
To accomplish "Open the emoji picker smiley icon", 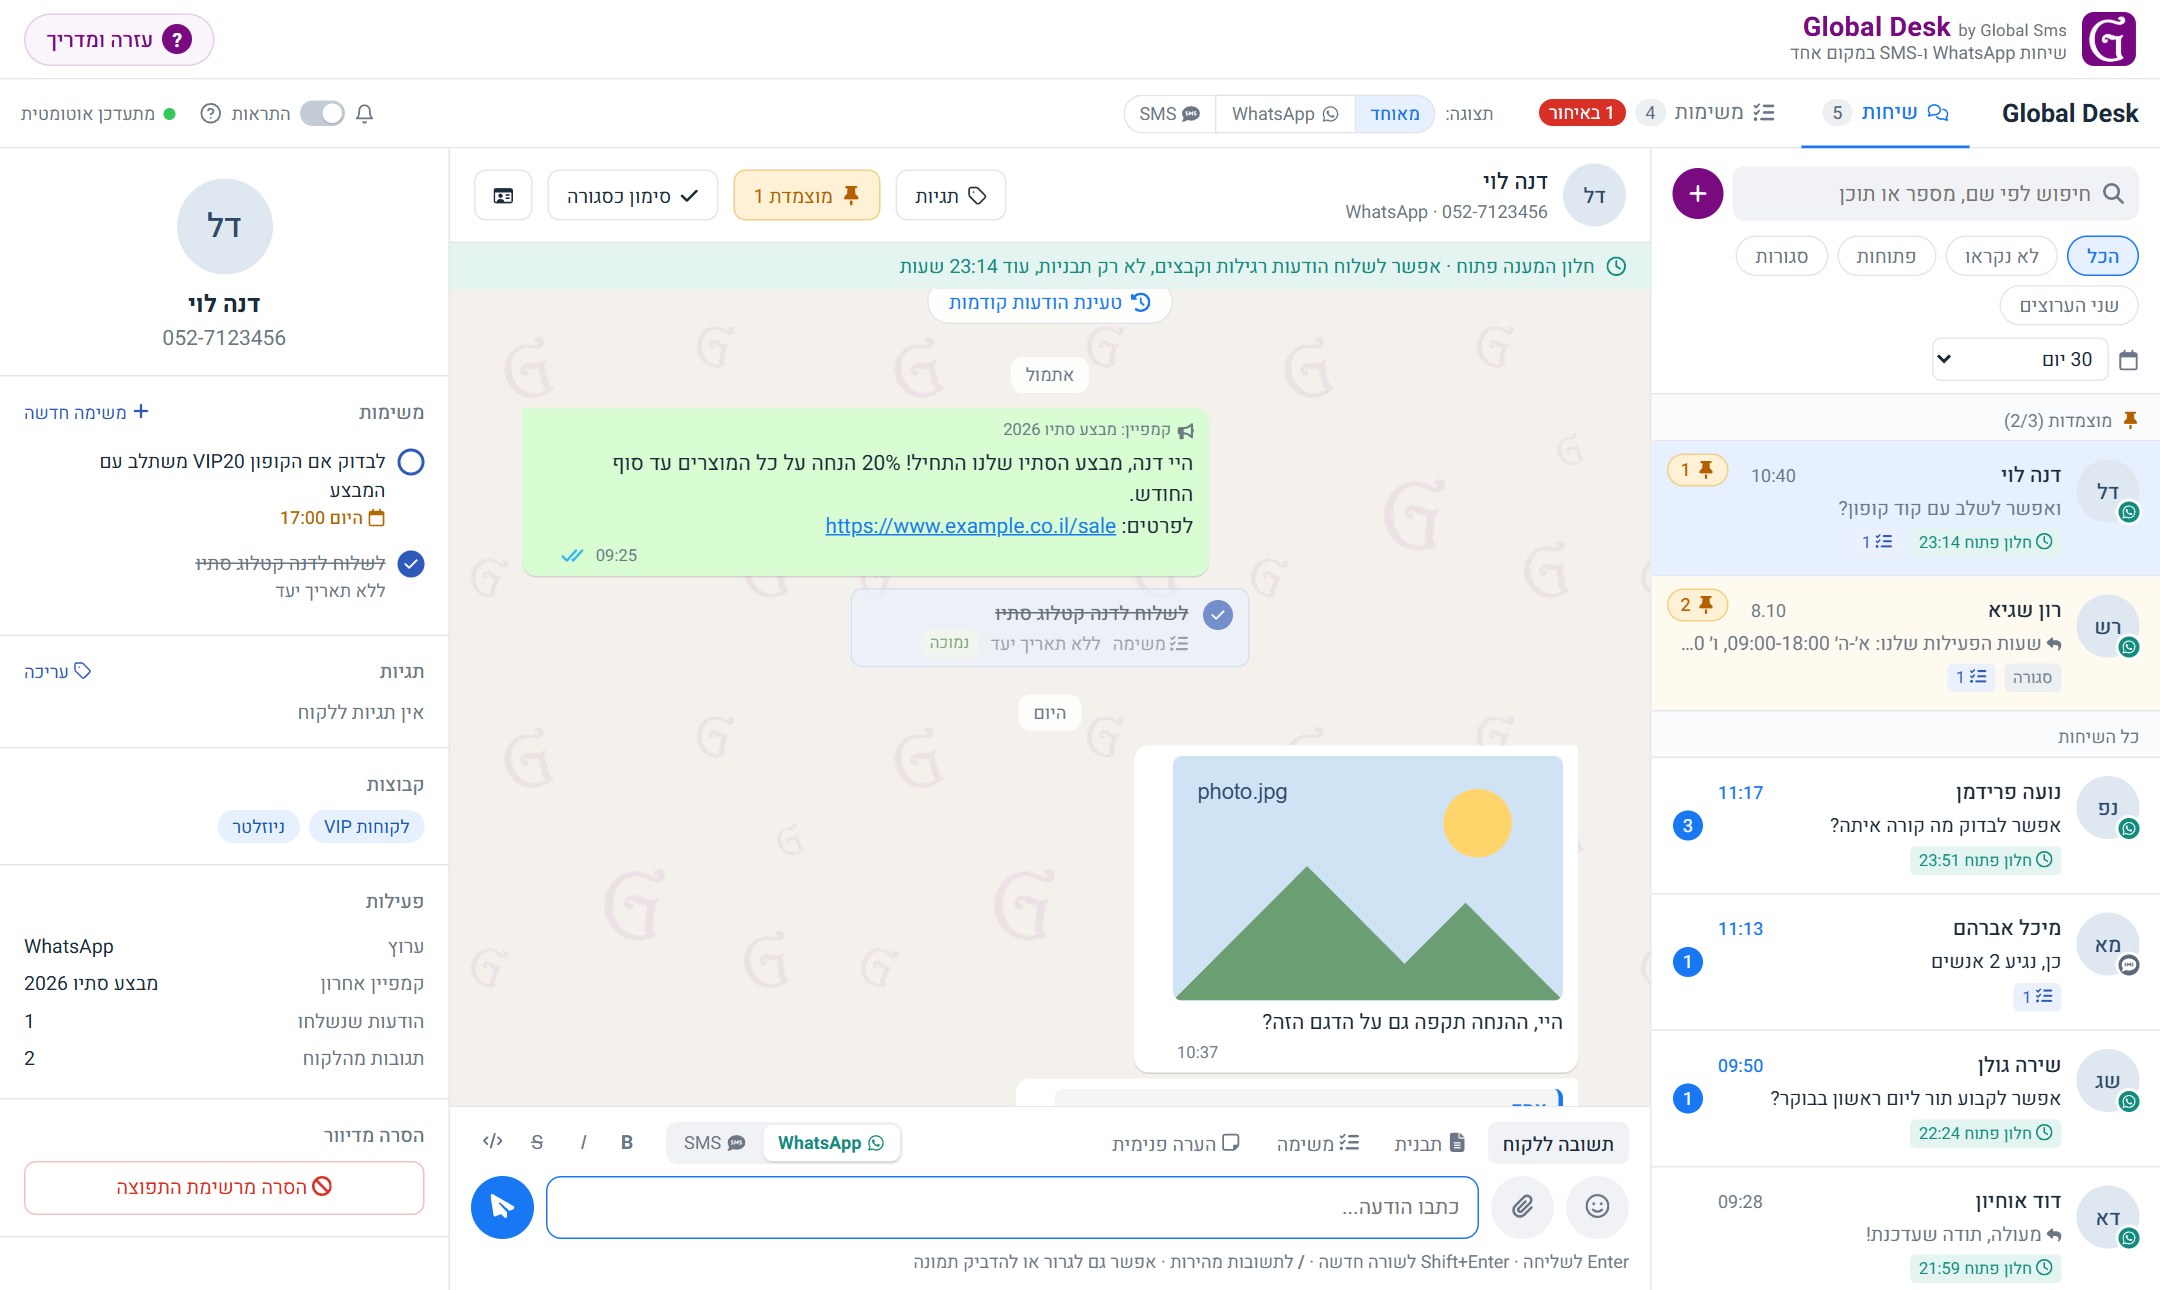I will click(x=1597, y=1207).
